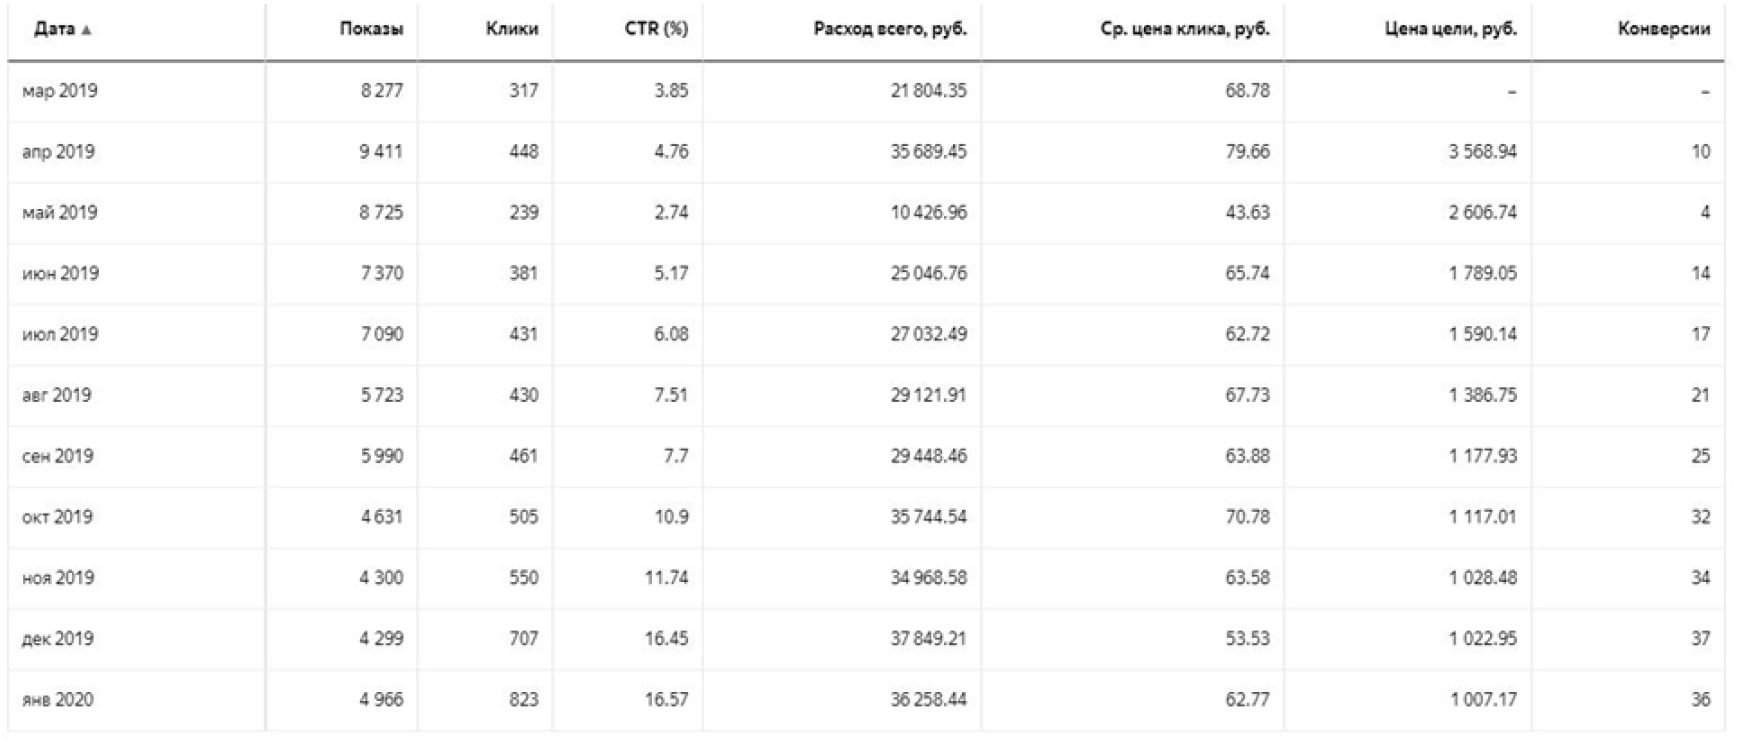Click the сен 2019 date cell
Image resolution: width=1760 pixels, height=746 pixels.
pos(58,456)
